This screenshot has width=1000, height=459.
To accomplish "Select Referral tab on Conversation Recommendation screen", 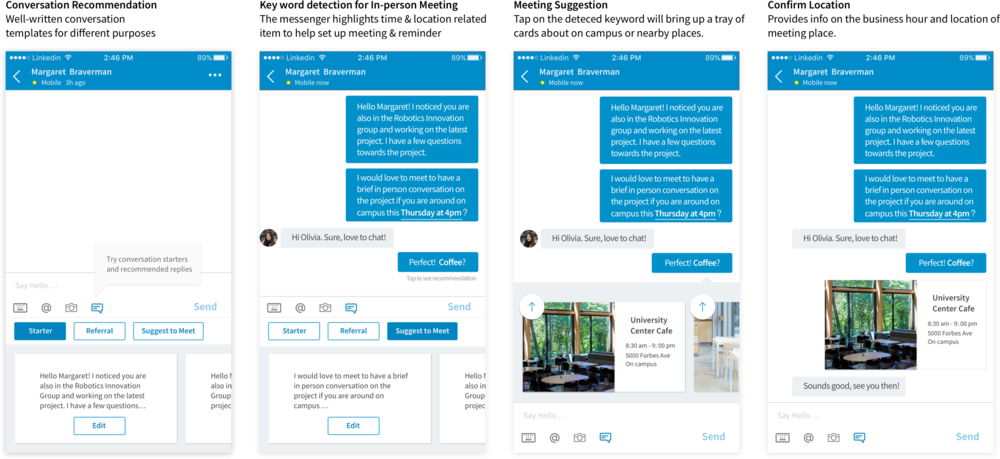I will tap(99, 331).
